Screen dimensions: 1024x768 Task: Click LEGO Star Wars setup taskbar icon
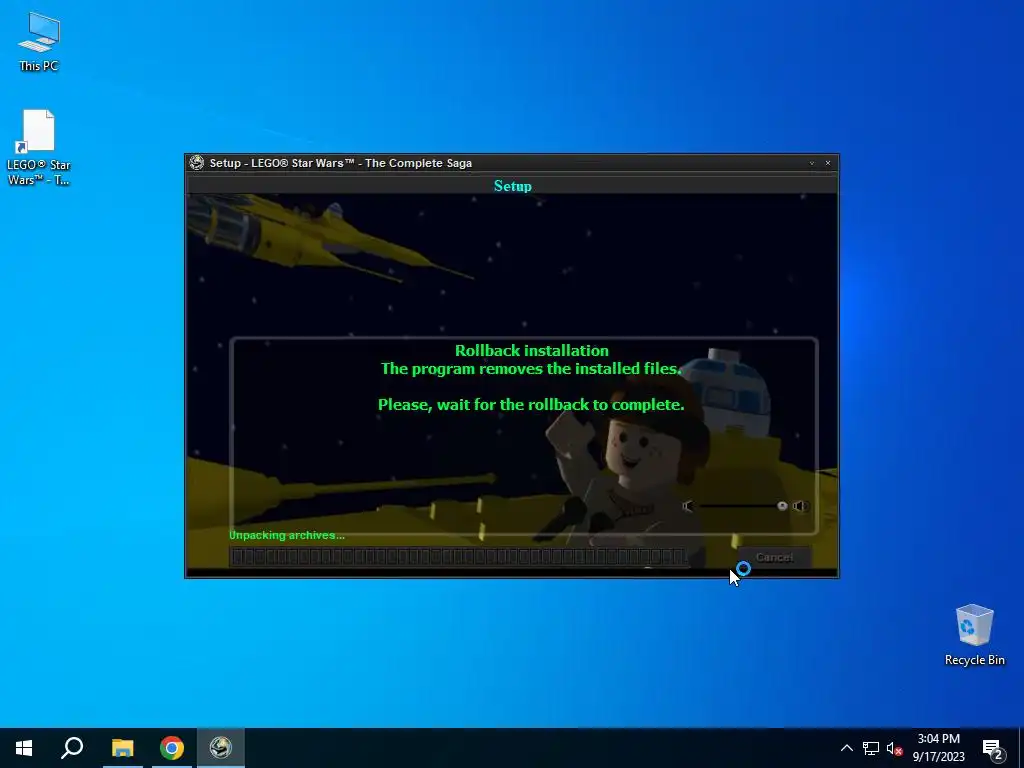(221, 748)
